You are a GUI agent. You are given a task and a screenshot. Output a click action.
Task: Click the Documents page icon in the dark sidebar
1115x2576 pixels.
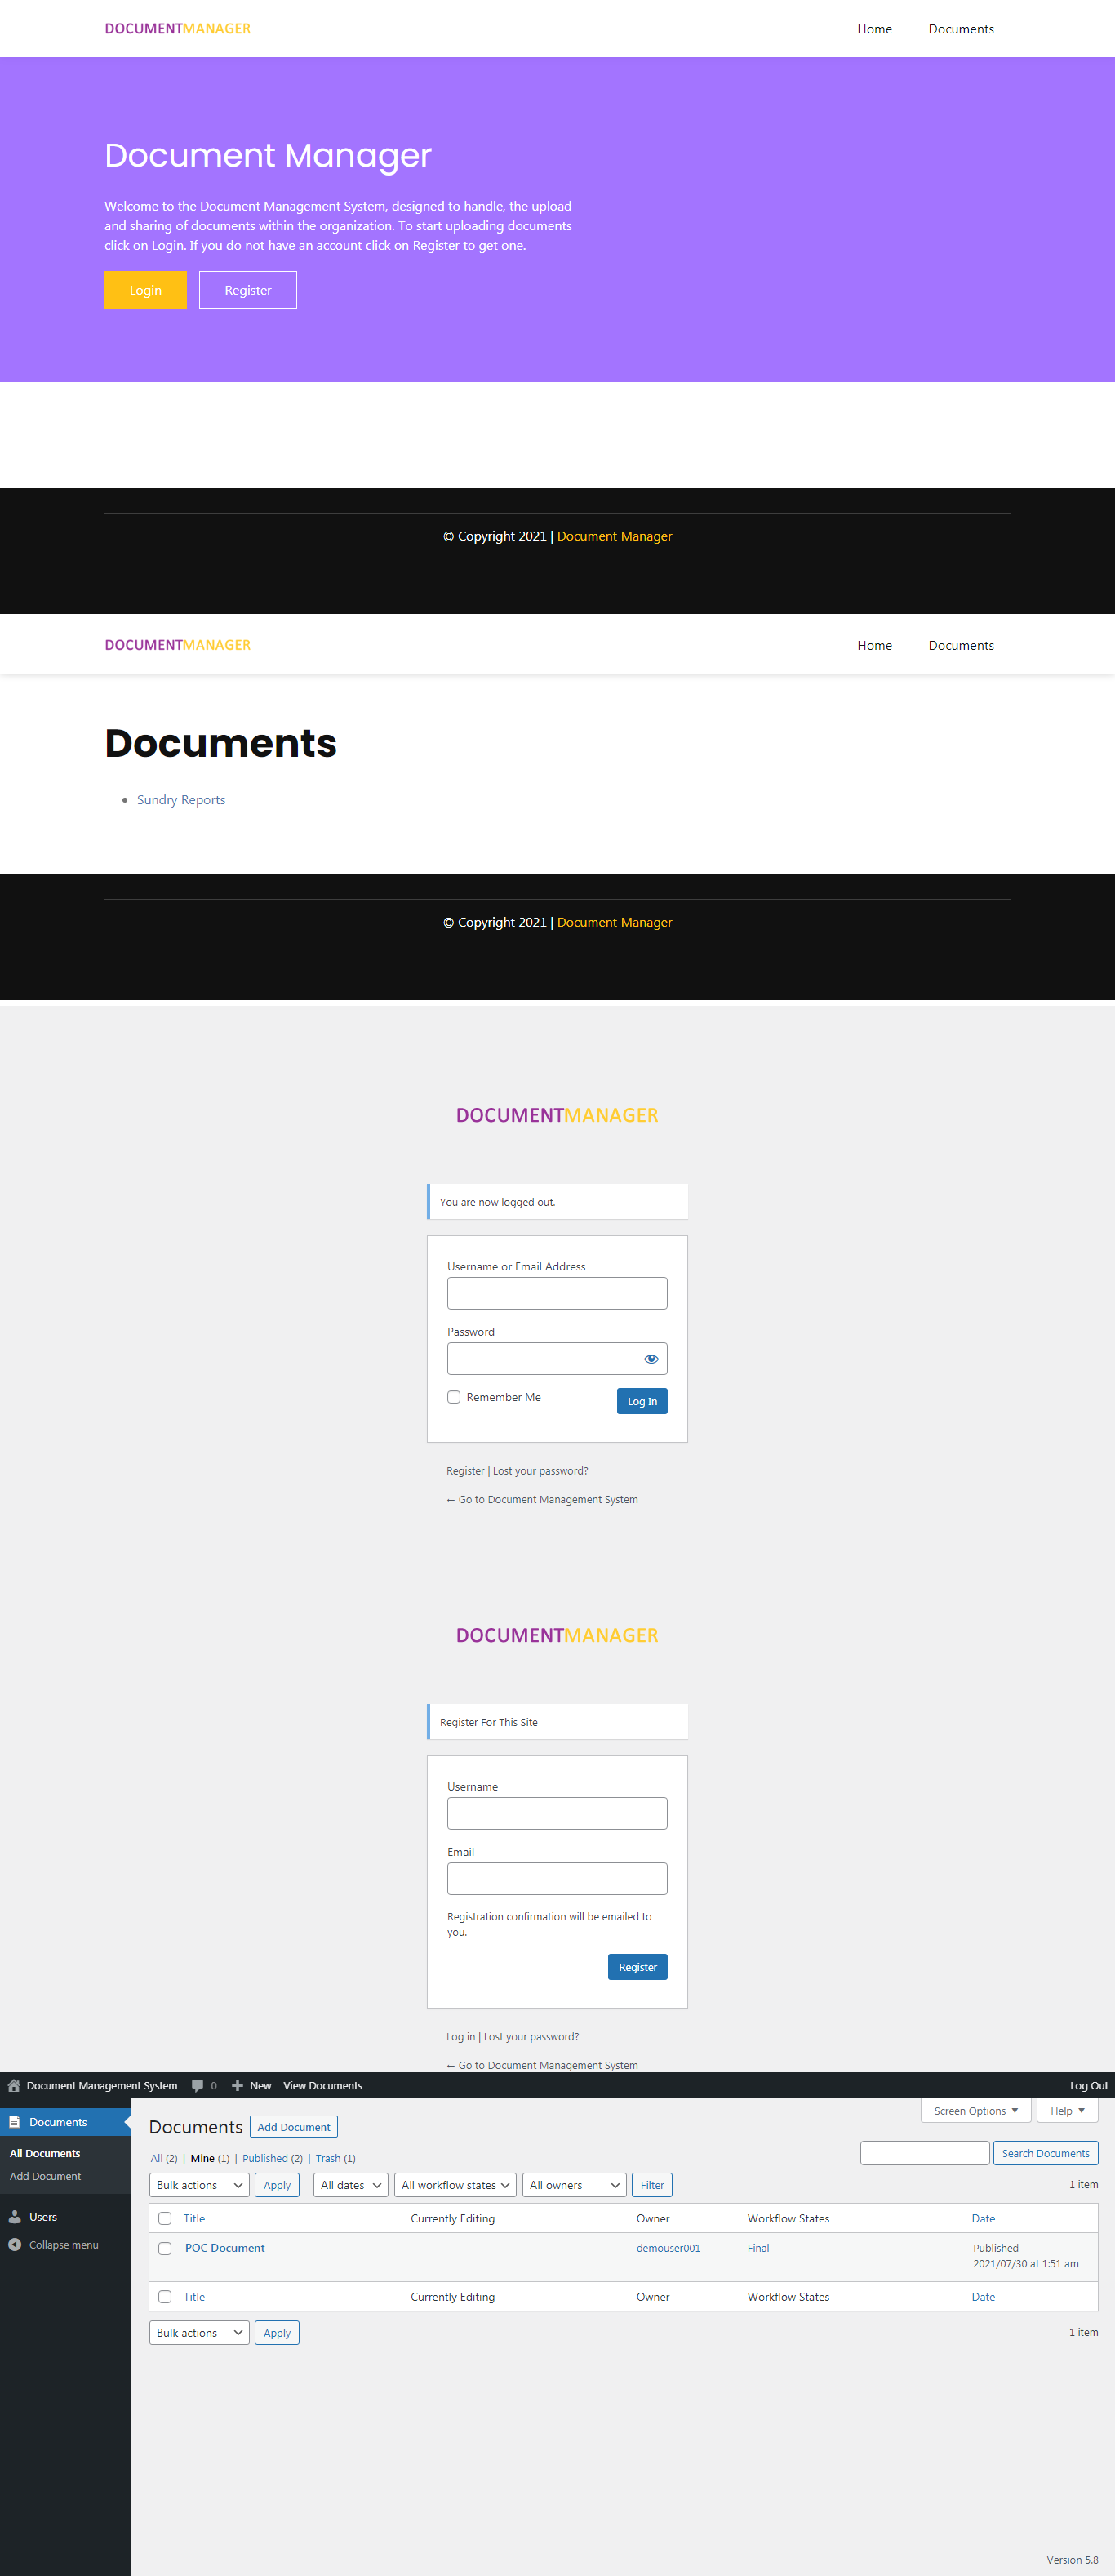15,2122
